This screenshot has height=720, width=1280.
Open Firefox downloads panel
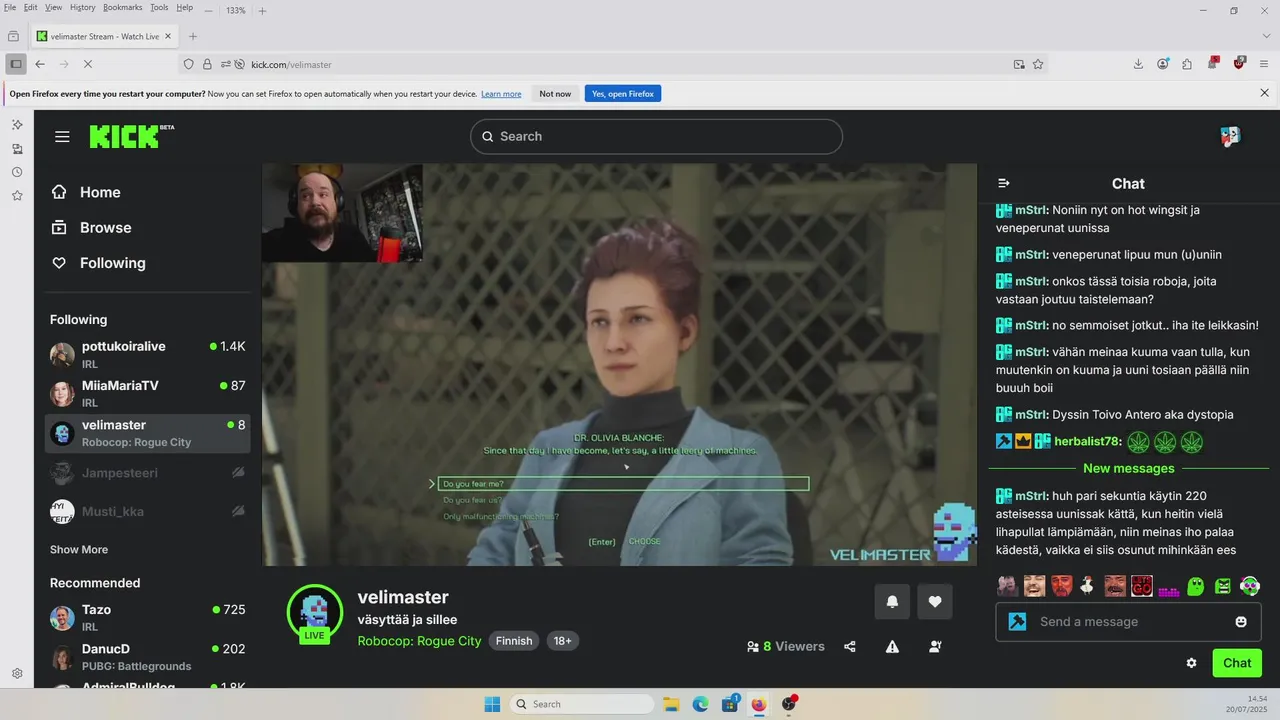1138,64
